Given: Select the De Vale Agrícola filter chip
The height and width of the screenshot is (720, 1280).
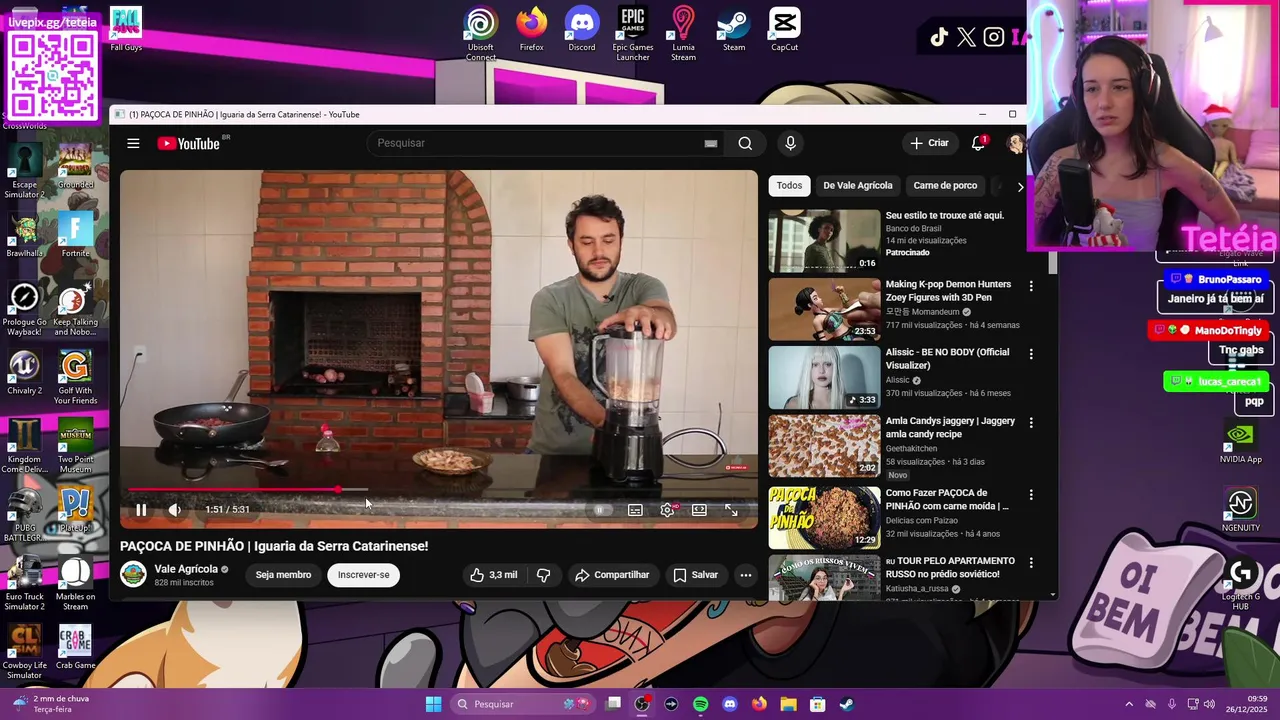Looking at the screenshot, I should coord(858,186).
